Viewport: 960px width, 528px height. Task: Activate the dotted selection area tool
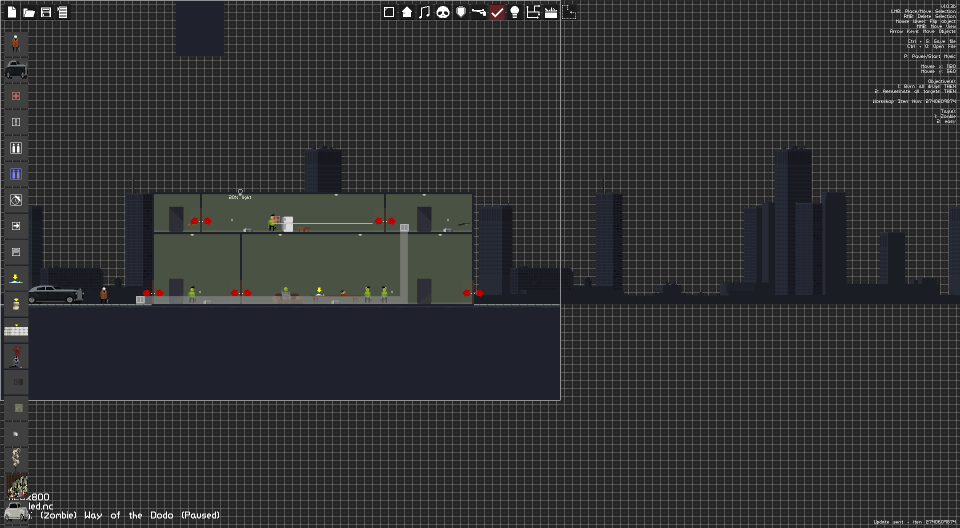click(x=569, y=12)
